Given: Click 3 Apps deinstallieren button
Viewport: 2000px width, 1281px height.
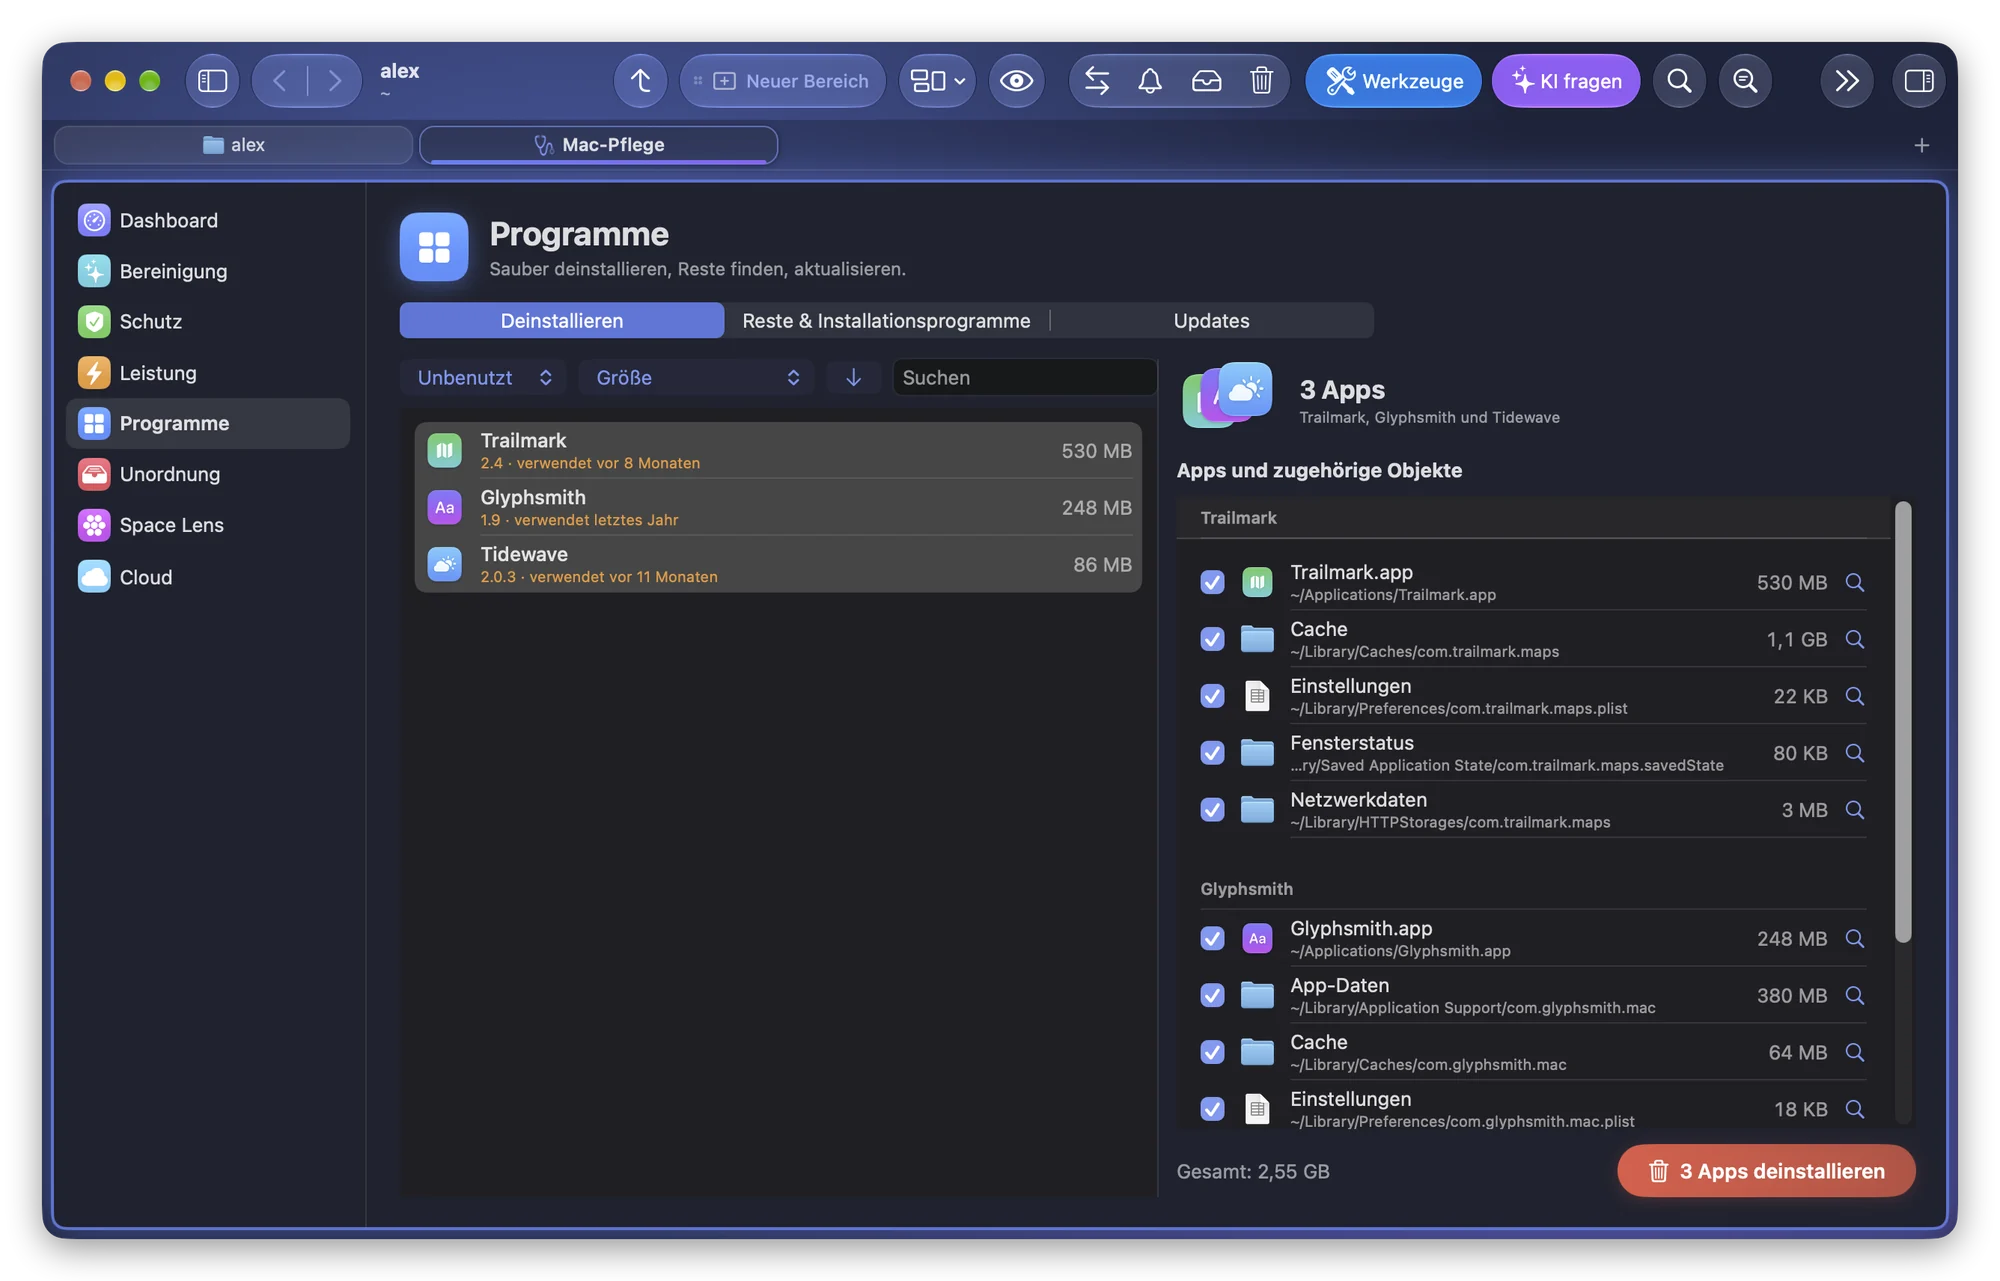Looking at the screenshot, I should [1766, 1171].
